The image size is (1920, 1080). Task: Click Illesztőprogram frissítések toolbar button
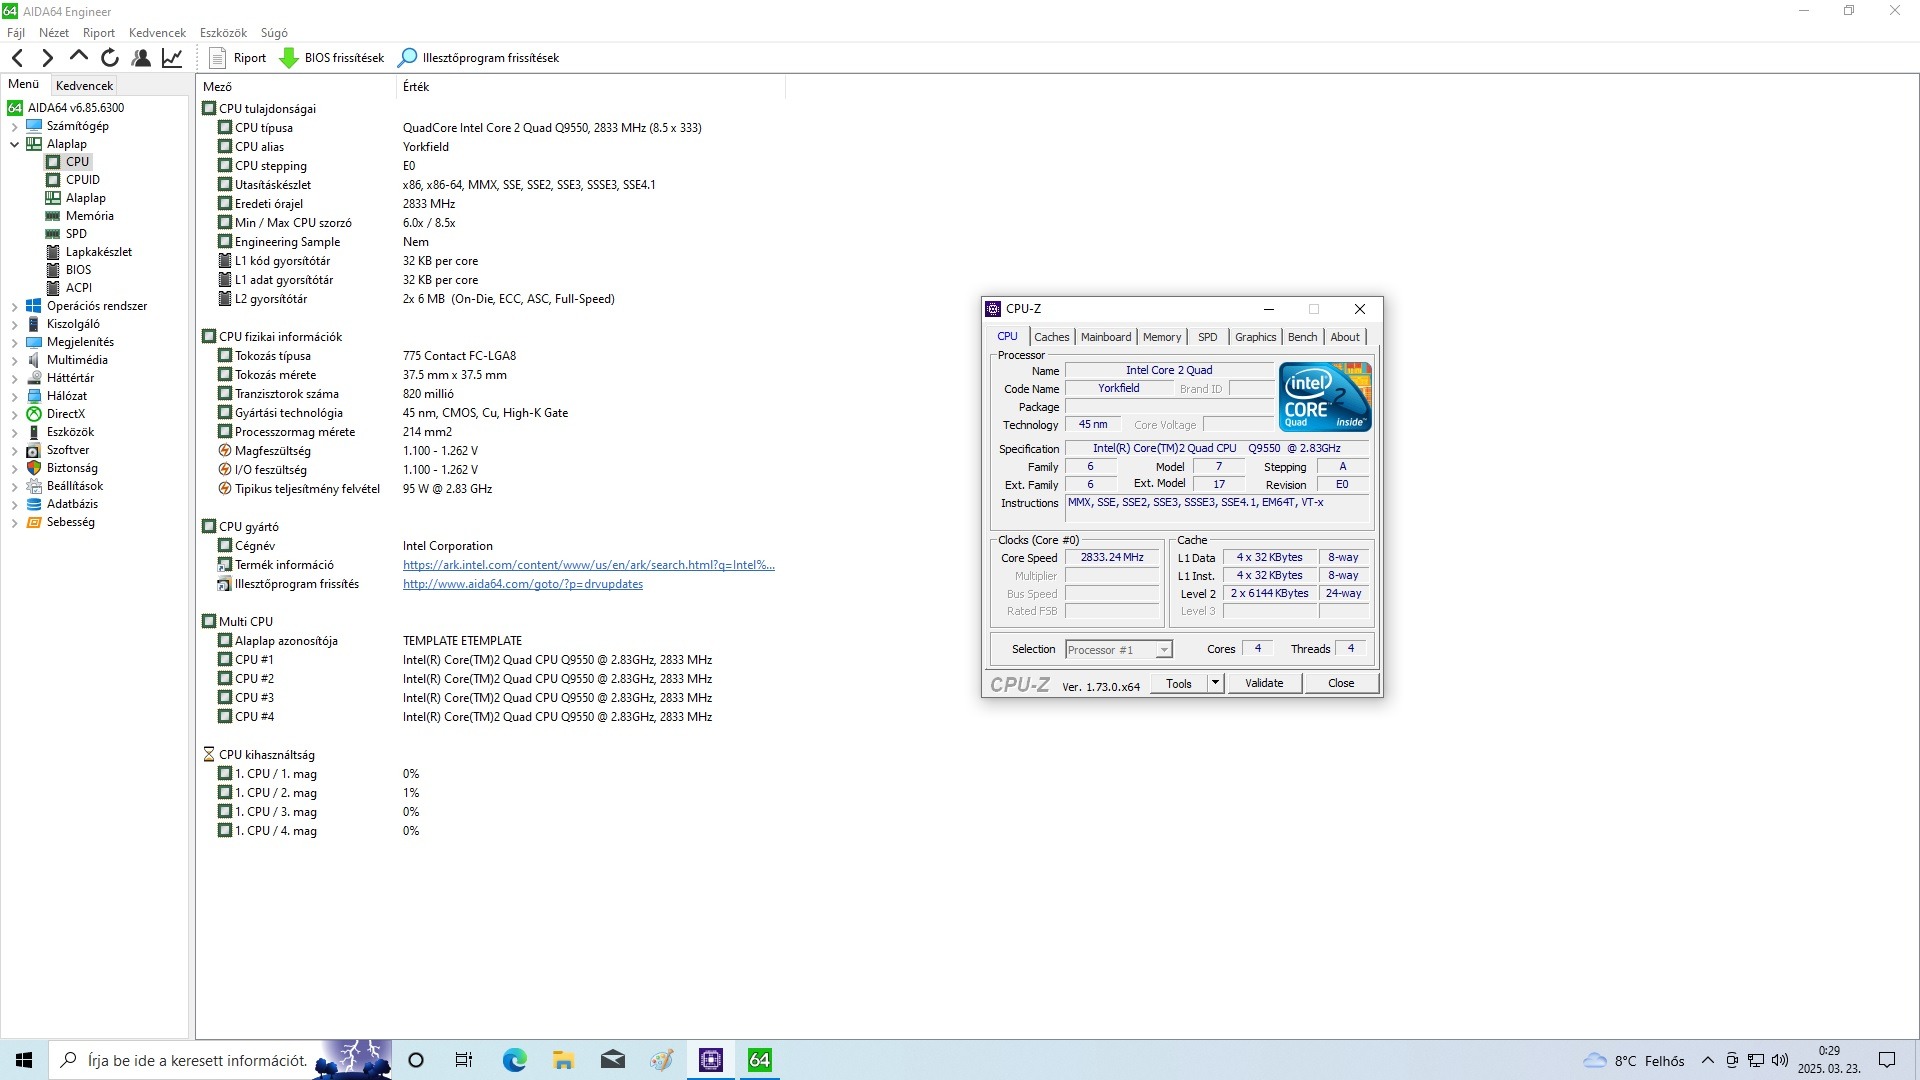click(x=479, y=58)
